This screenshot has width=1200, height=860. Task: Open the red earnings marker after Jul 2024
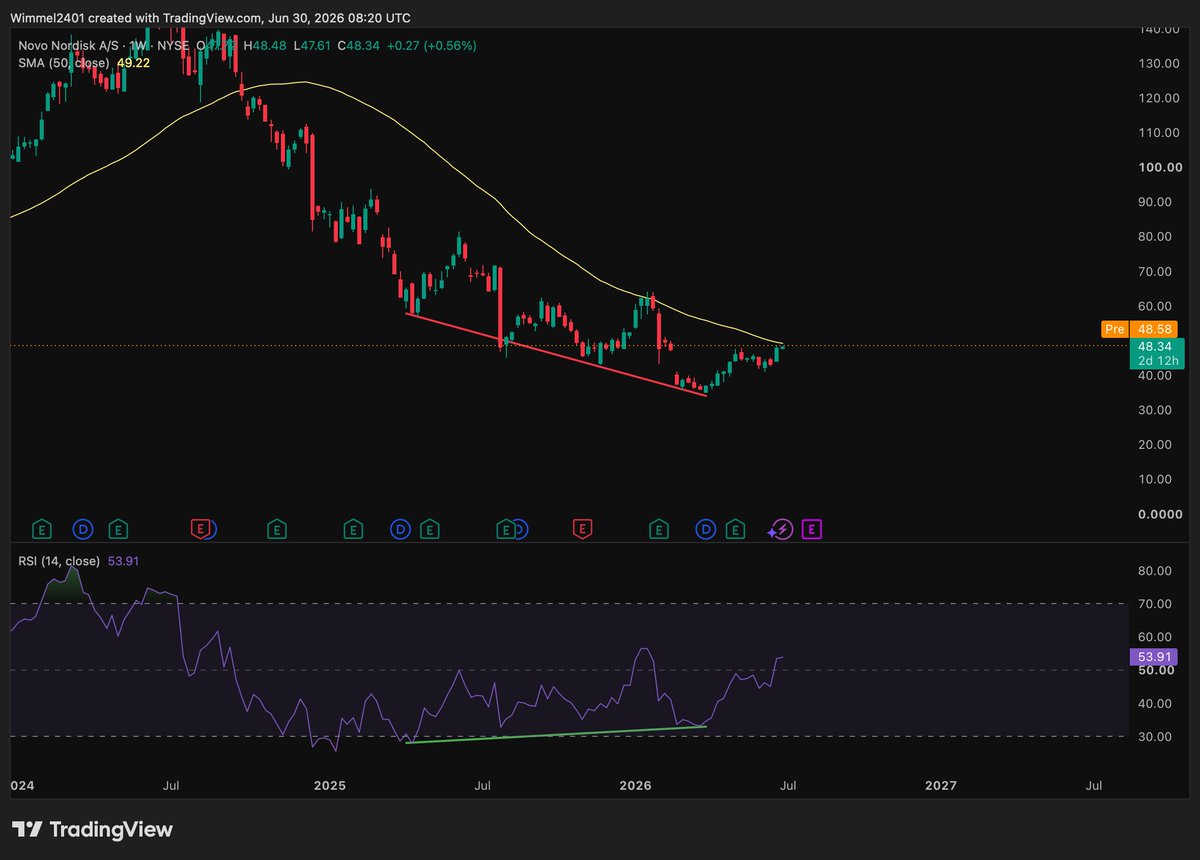(201, 528)
